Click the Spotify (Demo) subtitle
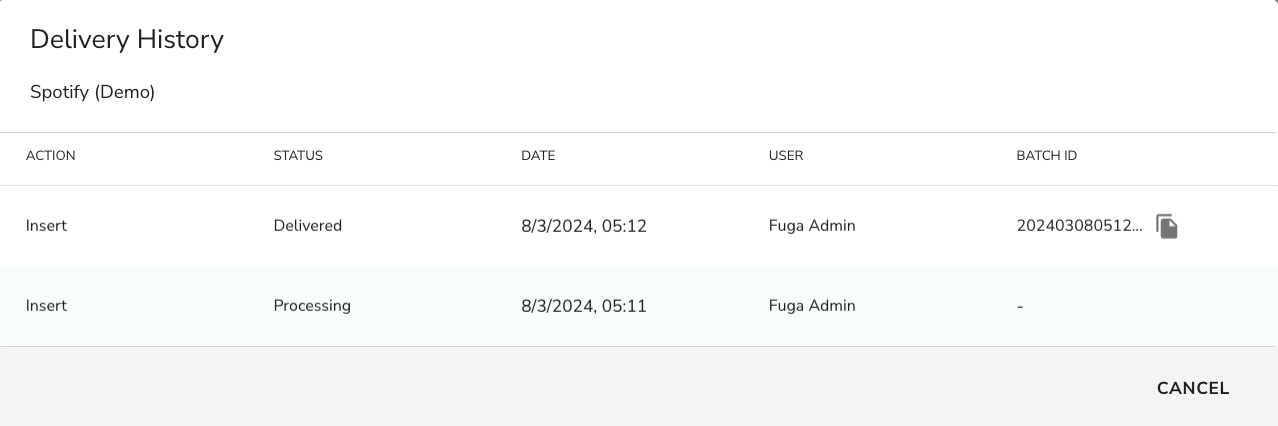 point(93,92)
